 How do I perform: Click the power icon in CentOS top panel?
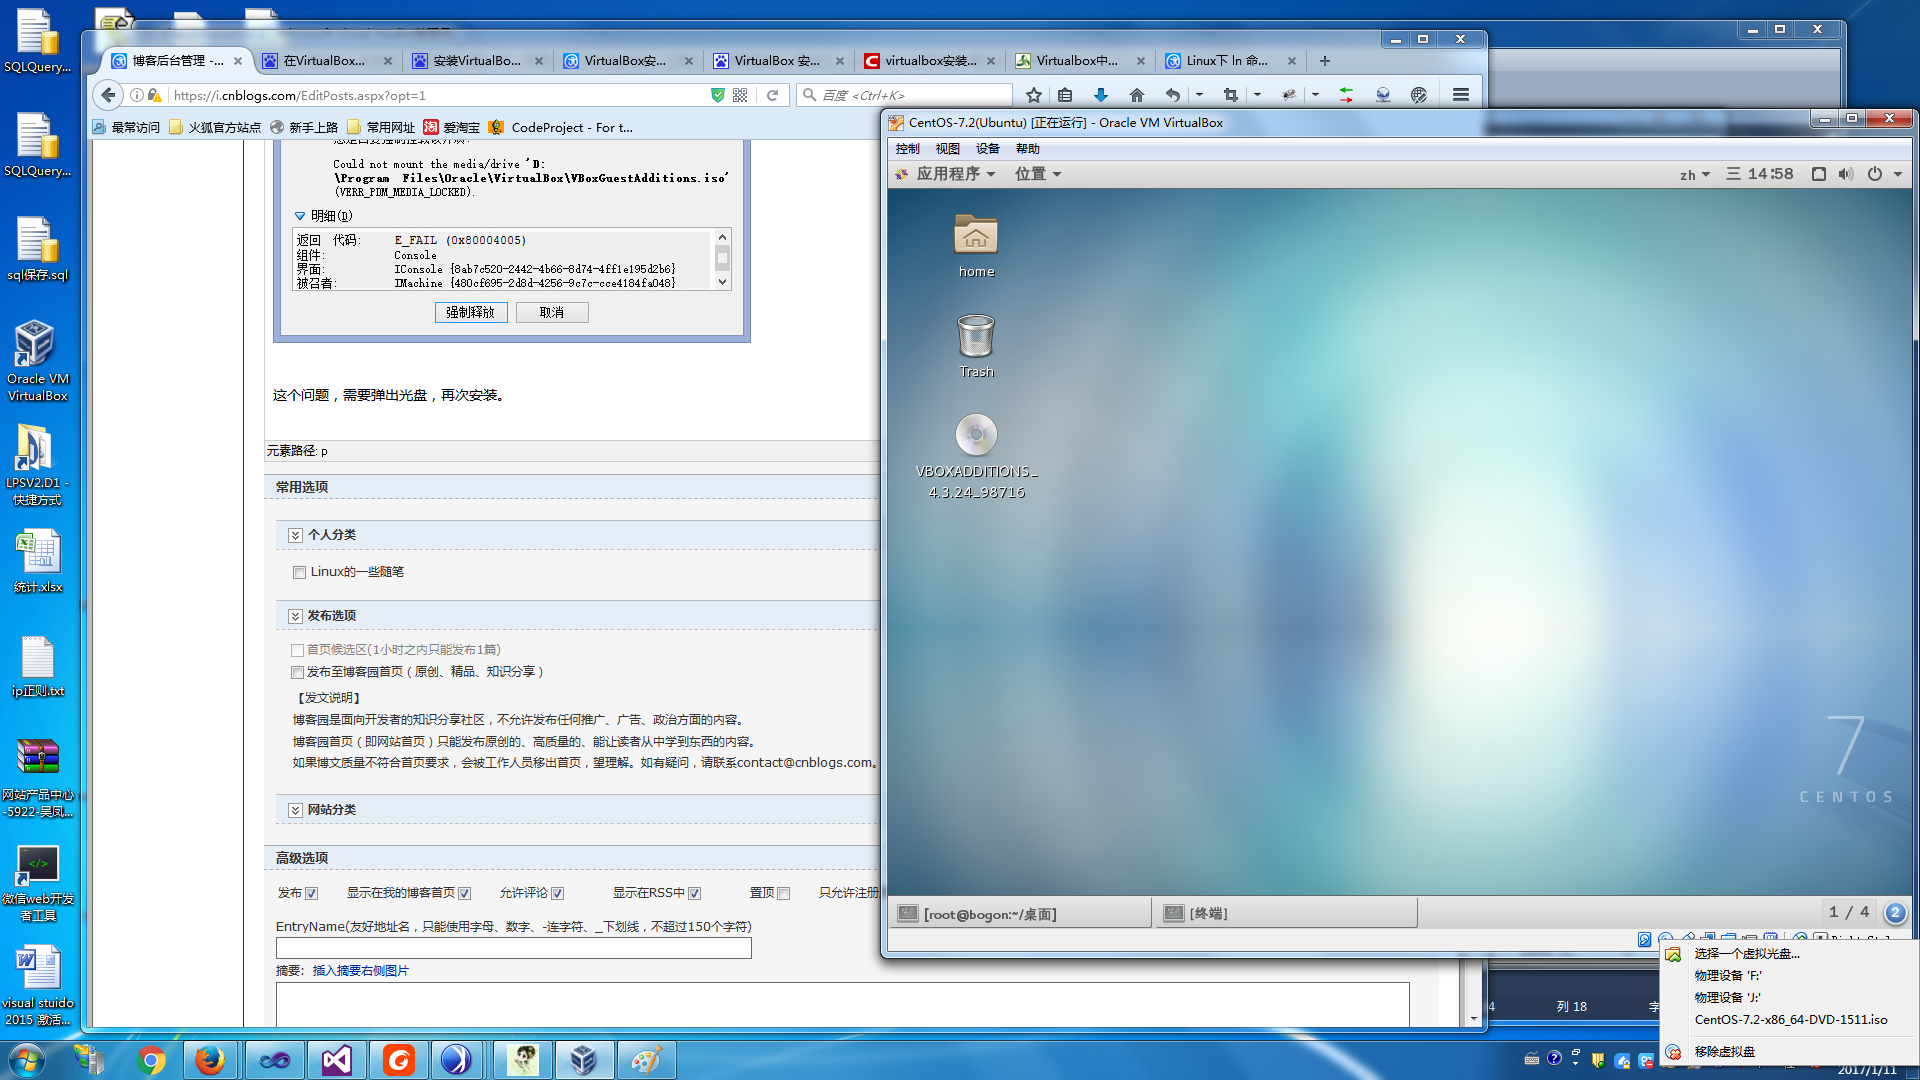point(1875,174)
